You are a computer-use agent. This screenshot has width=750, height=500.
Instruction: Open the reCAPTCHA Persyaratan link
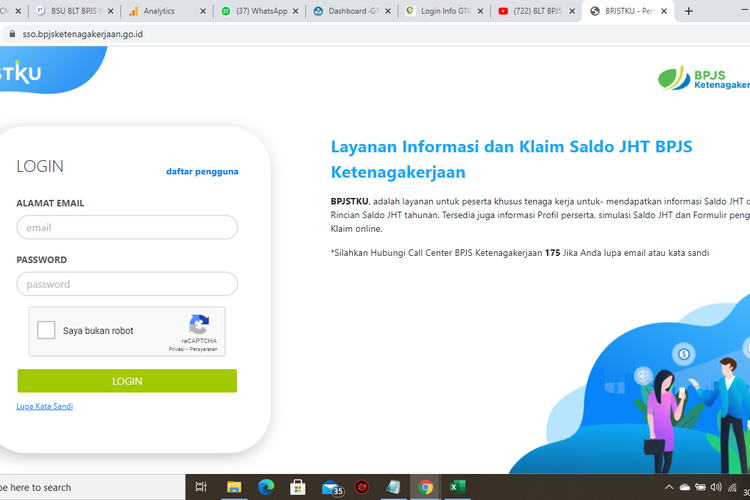[x=203, y=349]
